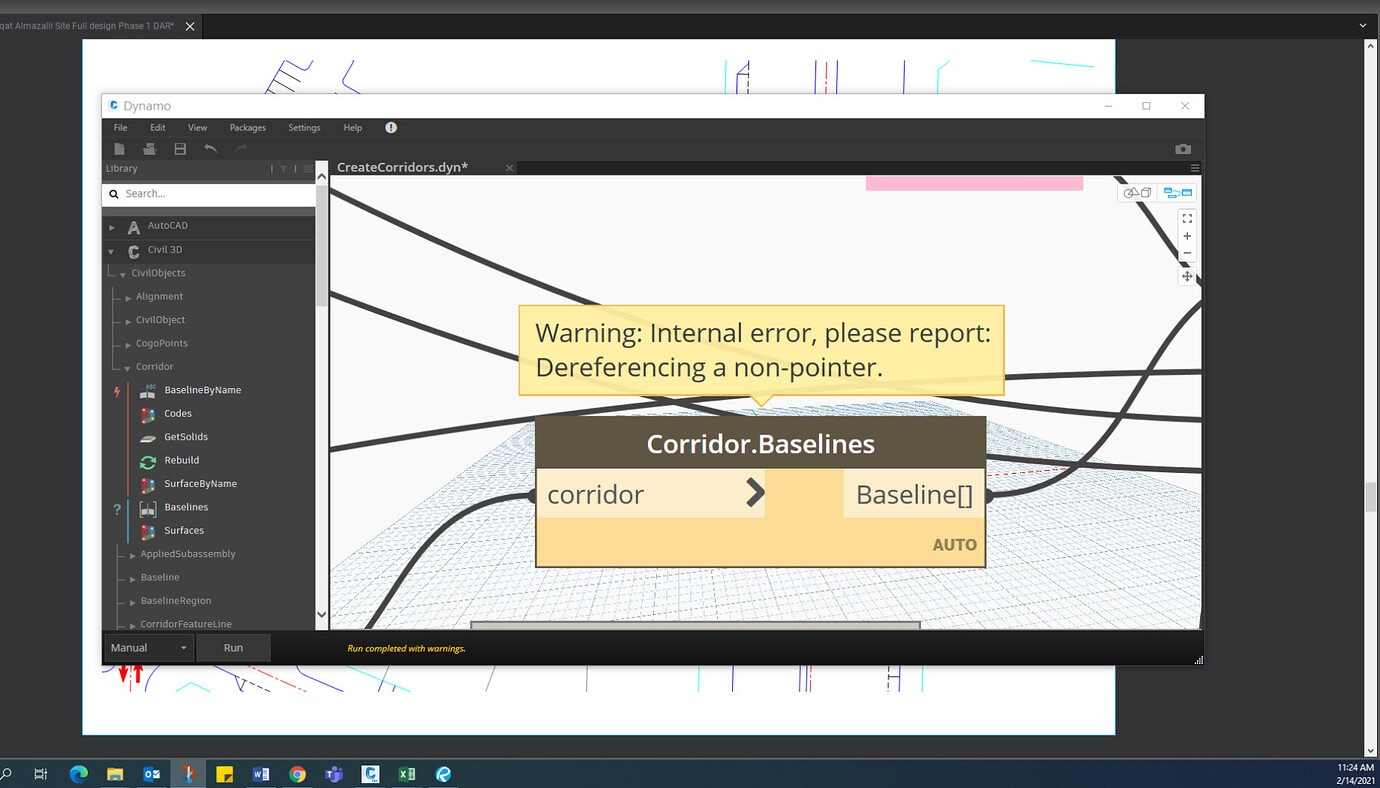Select the Rebuild node icon under Corridor

(x=147, y=460)
